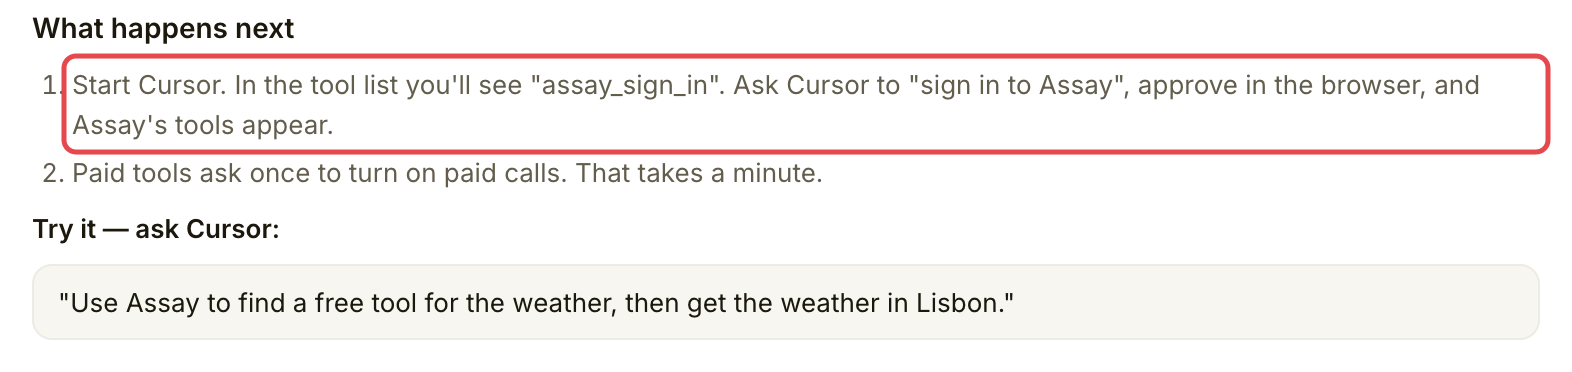Click the list marker number 1
Image resolution: width=1572 pixels, height=372 pixels.
coord(52,86)
